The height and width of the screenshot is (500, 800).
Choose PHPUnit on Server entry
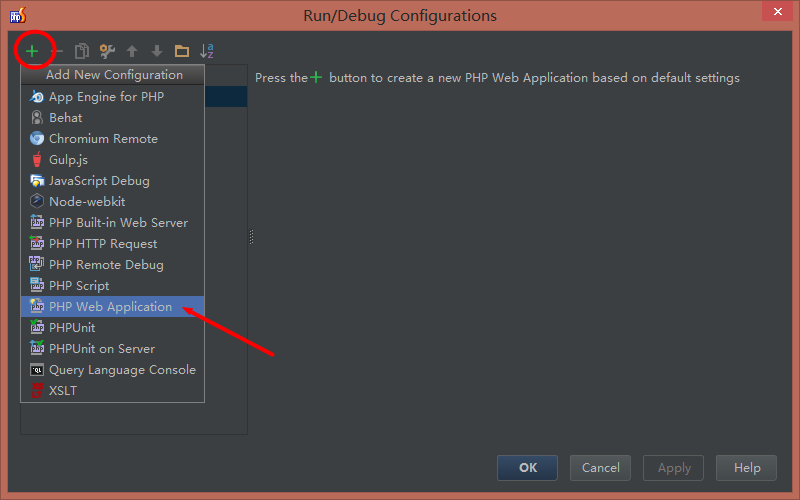point(112,348)
